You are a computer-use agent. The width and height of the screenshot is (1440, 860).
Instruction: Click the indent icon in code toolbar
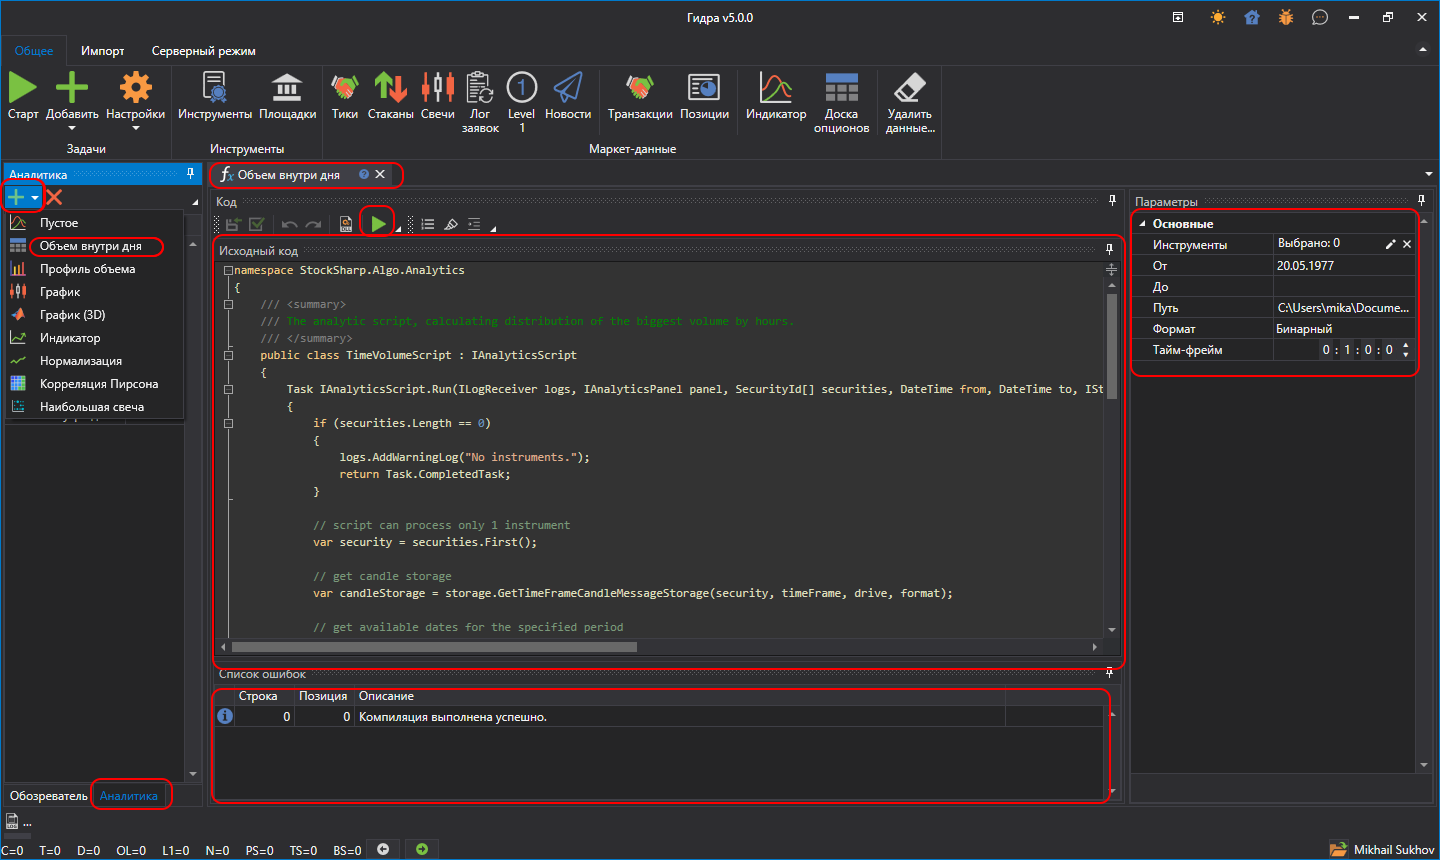[474, 225]
